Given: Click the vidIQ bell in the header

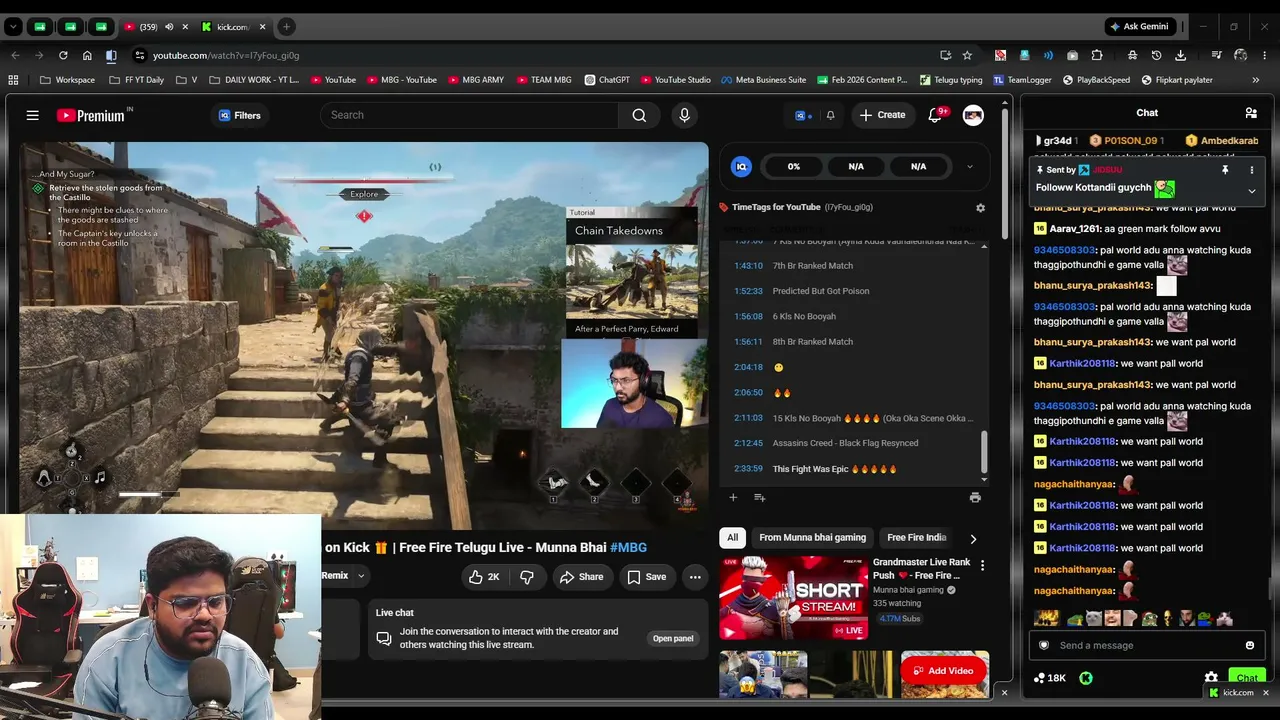Looking at the screenshot, I should point(830,115).
